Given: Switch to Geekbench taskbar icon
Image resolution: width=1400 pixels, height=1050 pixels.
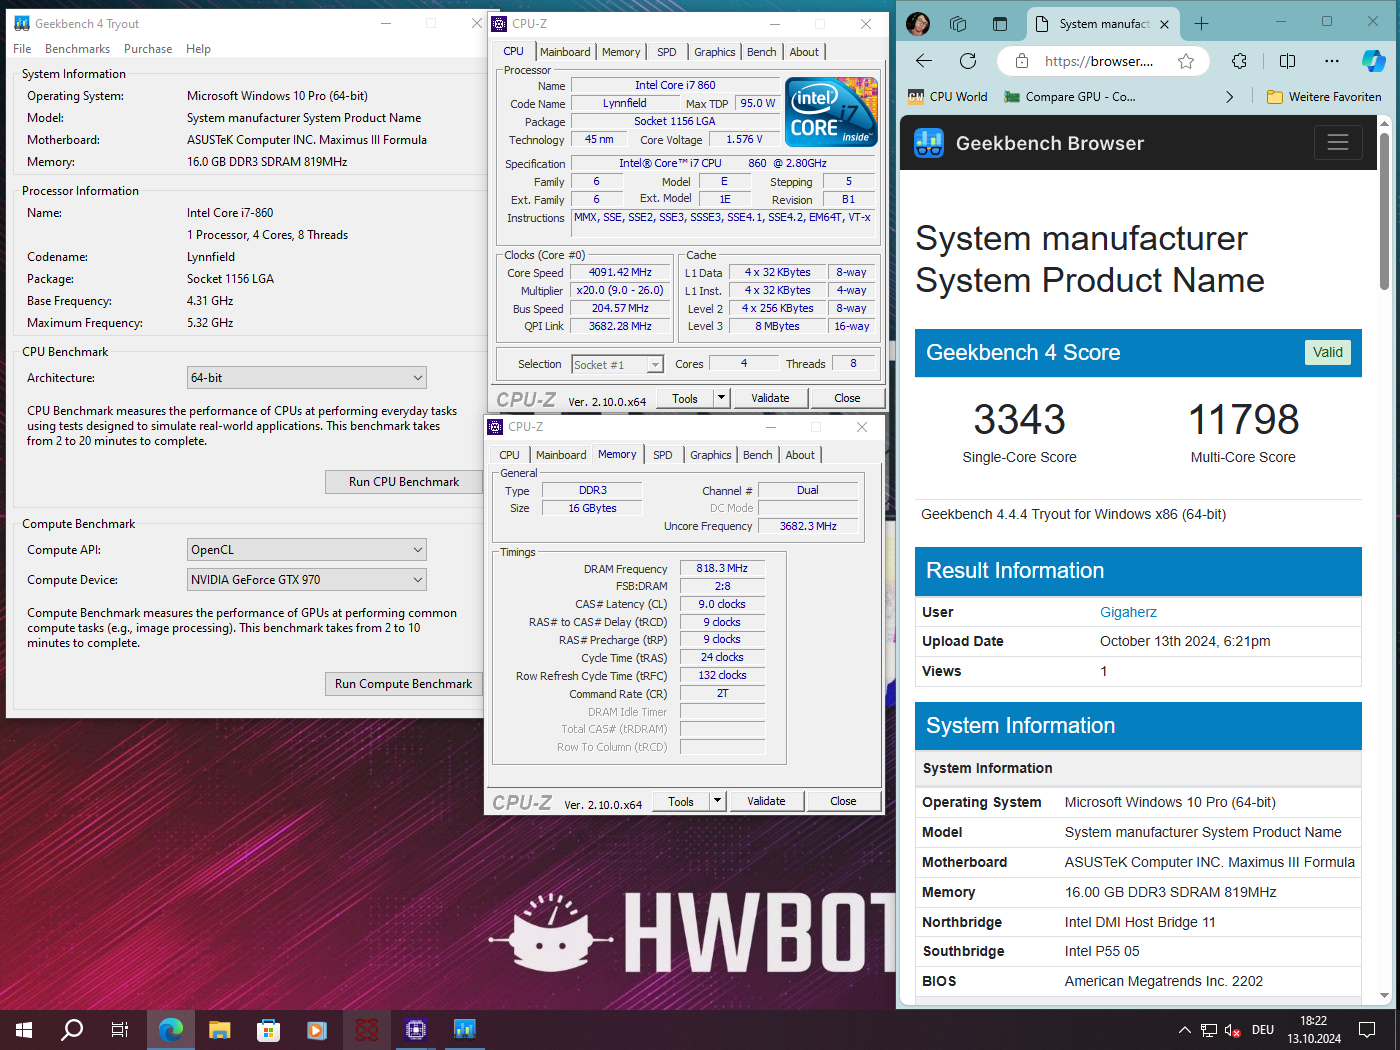Looking at the screenshot, I should pyautogui.click(x=464, y=1029).
